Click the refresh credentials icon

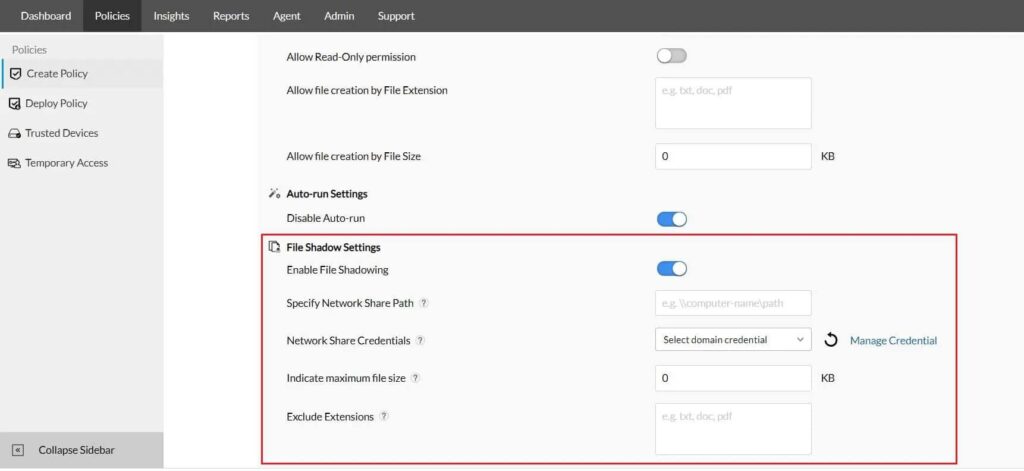coord(831,340)
